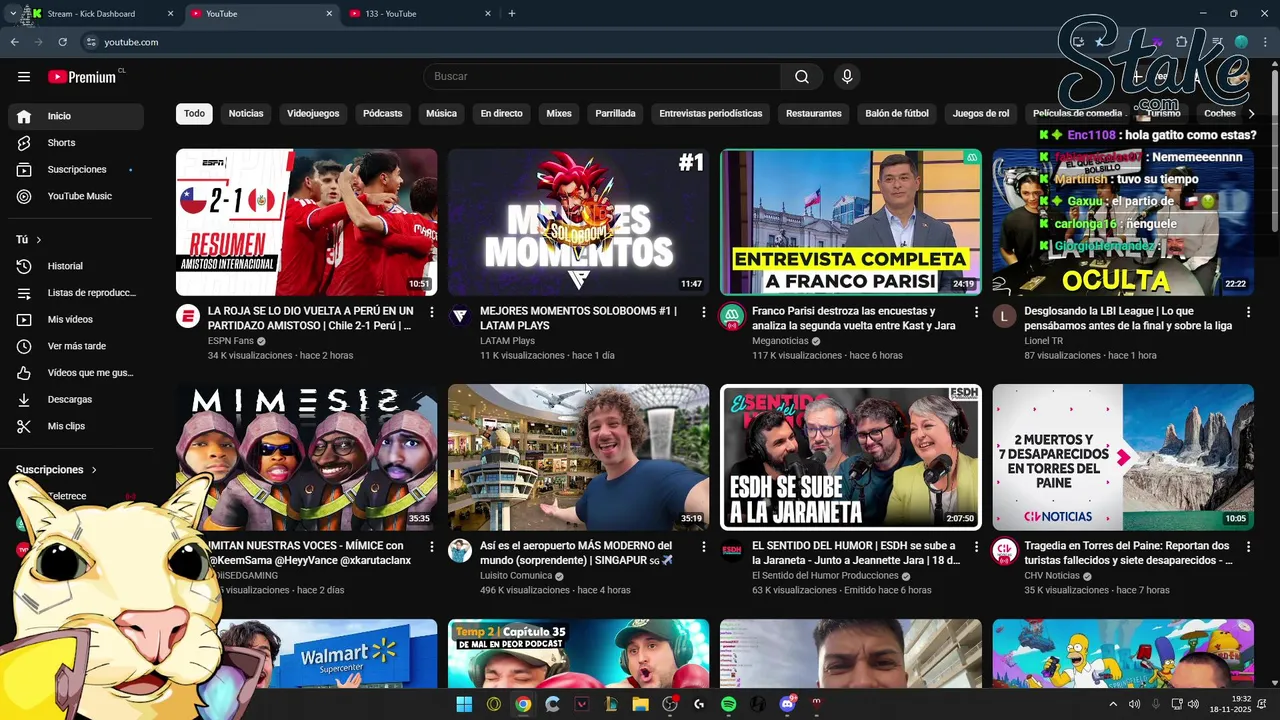Switch to Stream - Kick Dashboard tab
Image resolution: width=1280 pixels, height=720 pixels.
(98, 14)
